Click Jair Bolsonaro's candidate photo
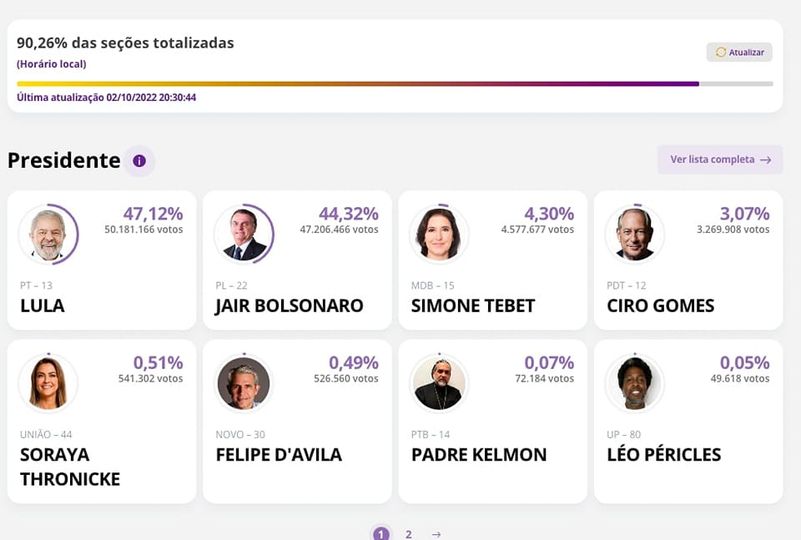Viewport: 801px width, 540px height. pyautogui.click(x=243, y=235)
